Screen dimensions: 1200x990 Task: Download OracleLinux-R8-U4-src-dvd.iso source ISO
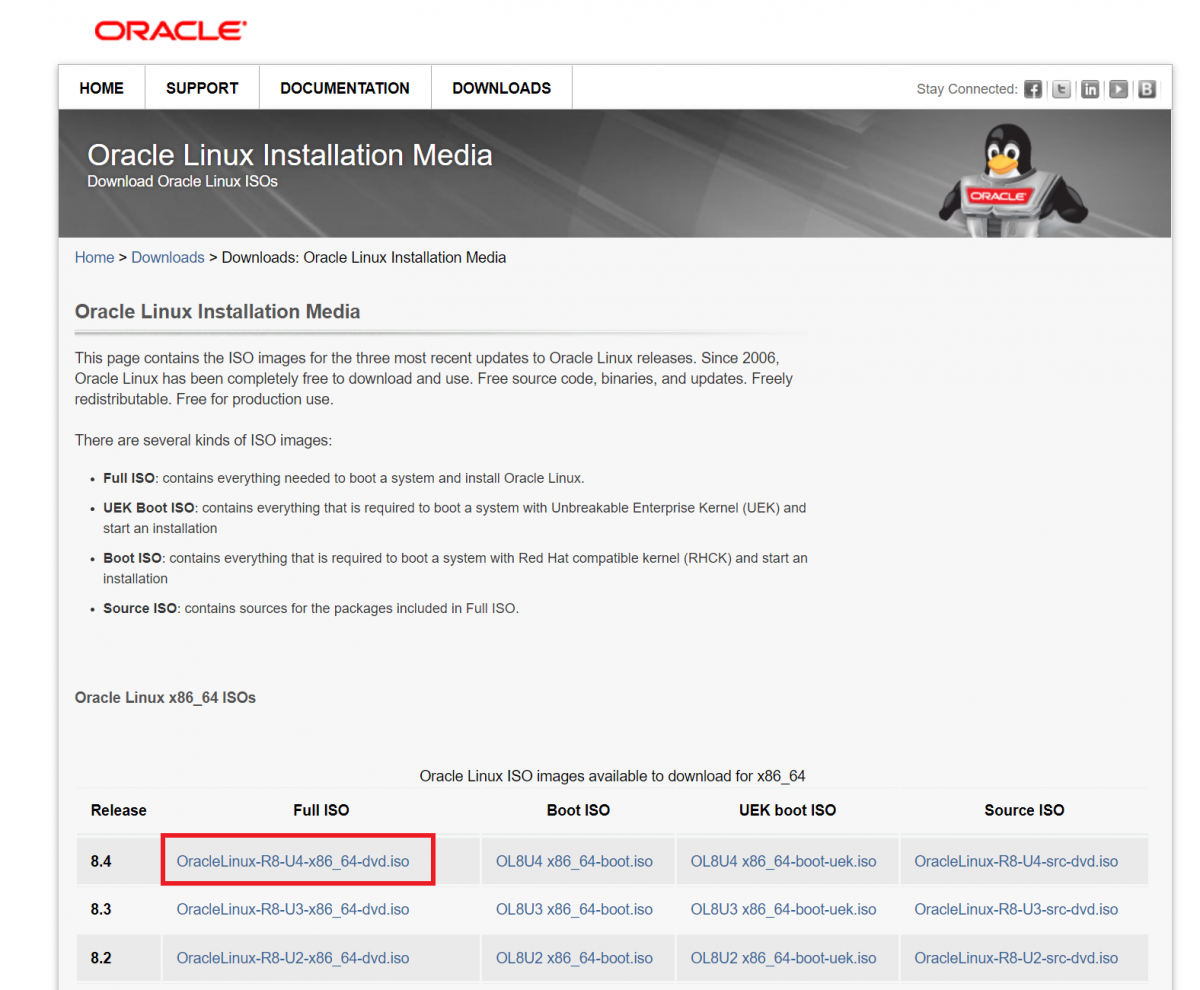click(x=1024, y=860)
